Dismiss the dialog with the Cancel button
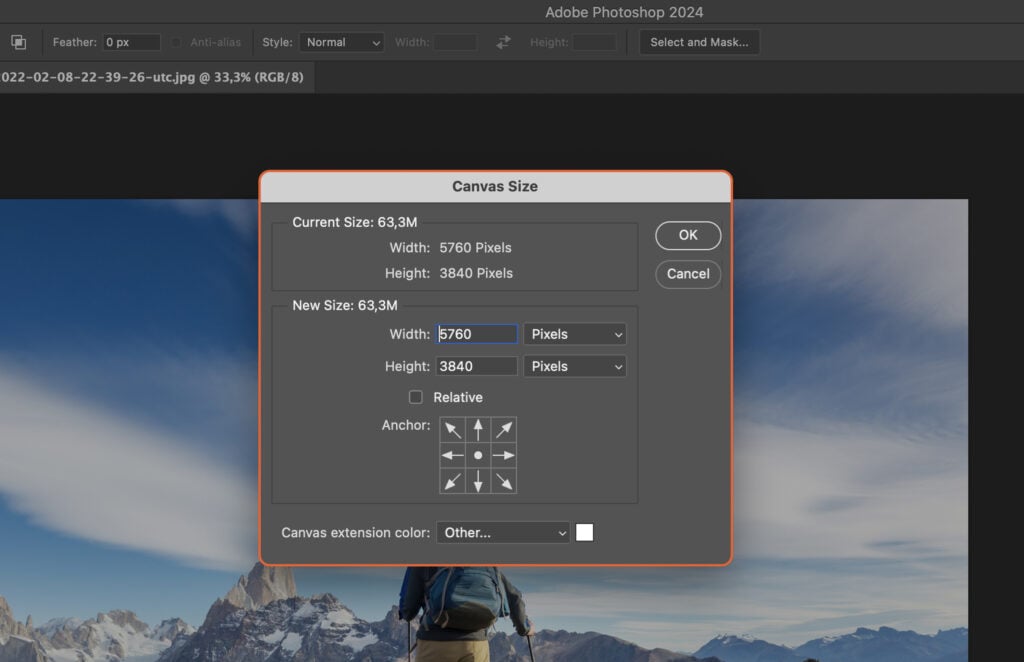 pos(687,274)
